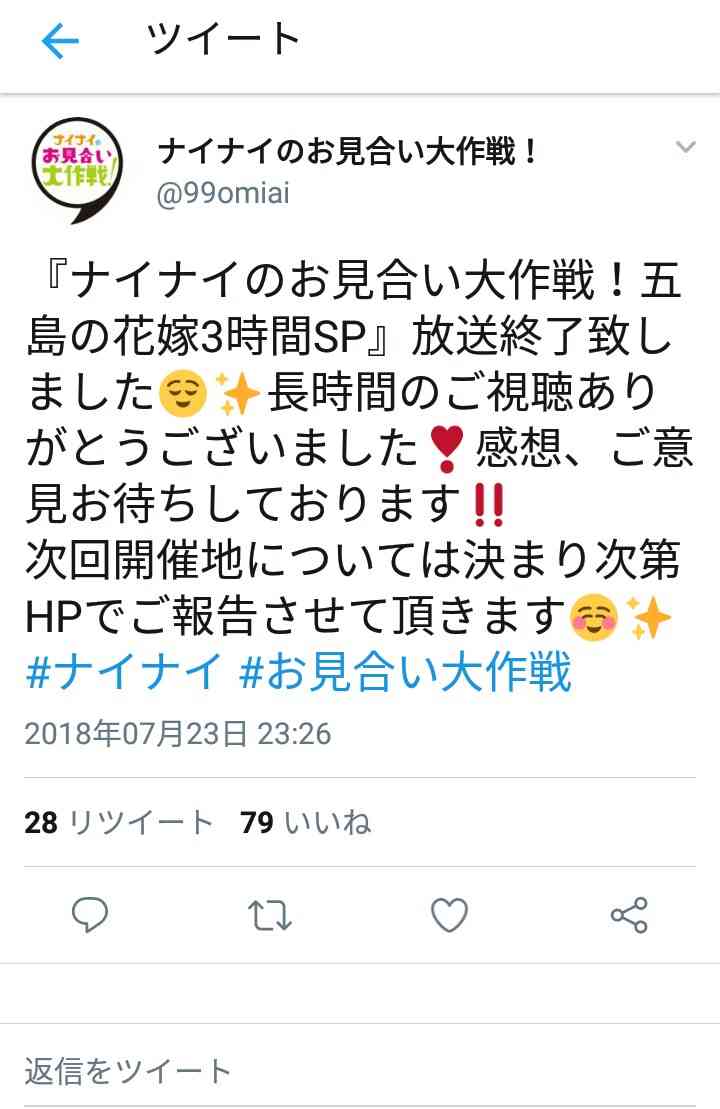View the 28 リツイート list

(119, 823)
